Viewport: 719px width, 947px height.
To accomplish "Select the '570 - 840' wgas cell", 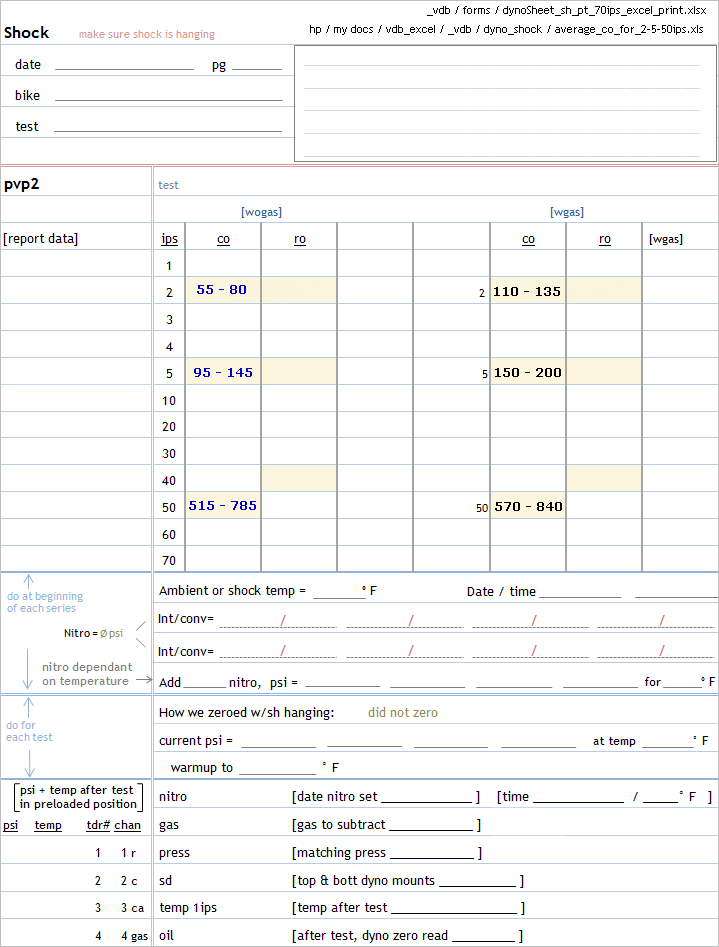I will pos(527,507).
